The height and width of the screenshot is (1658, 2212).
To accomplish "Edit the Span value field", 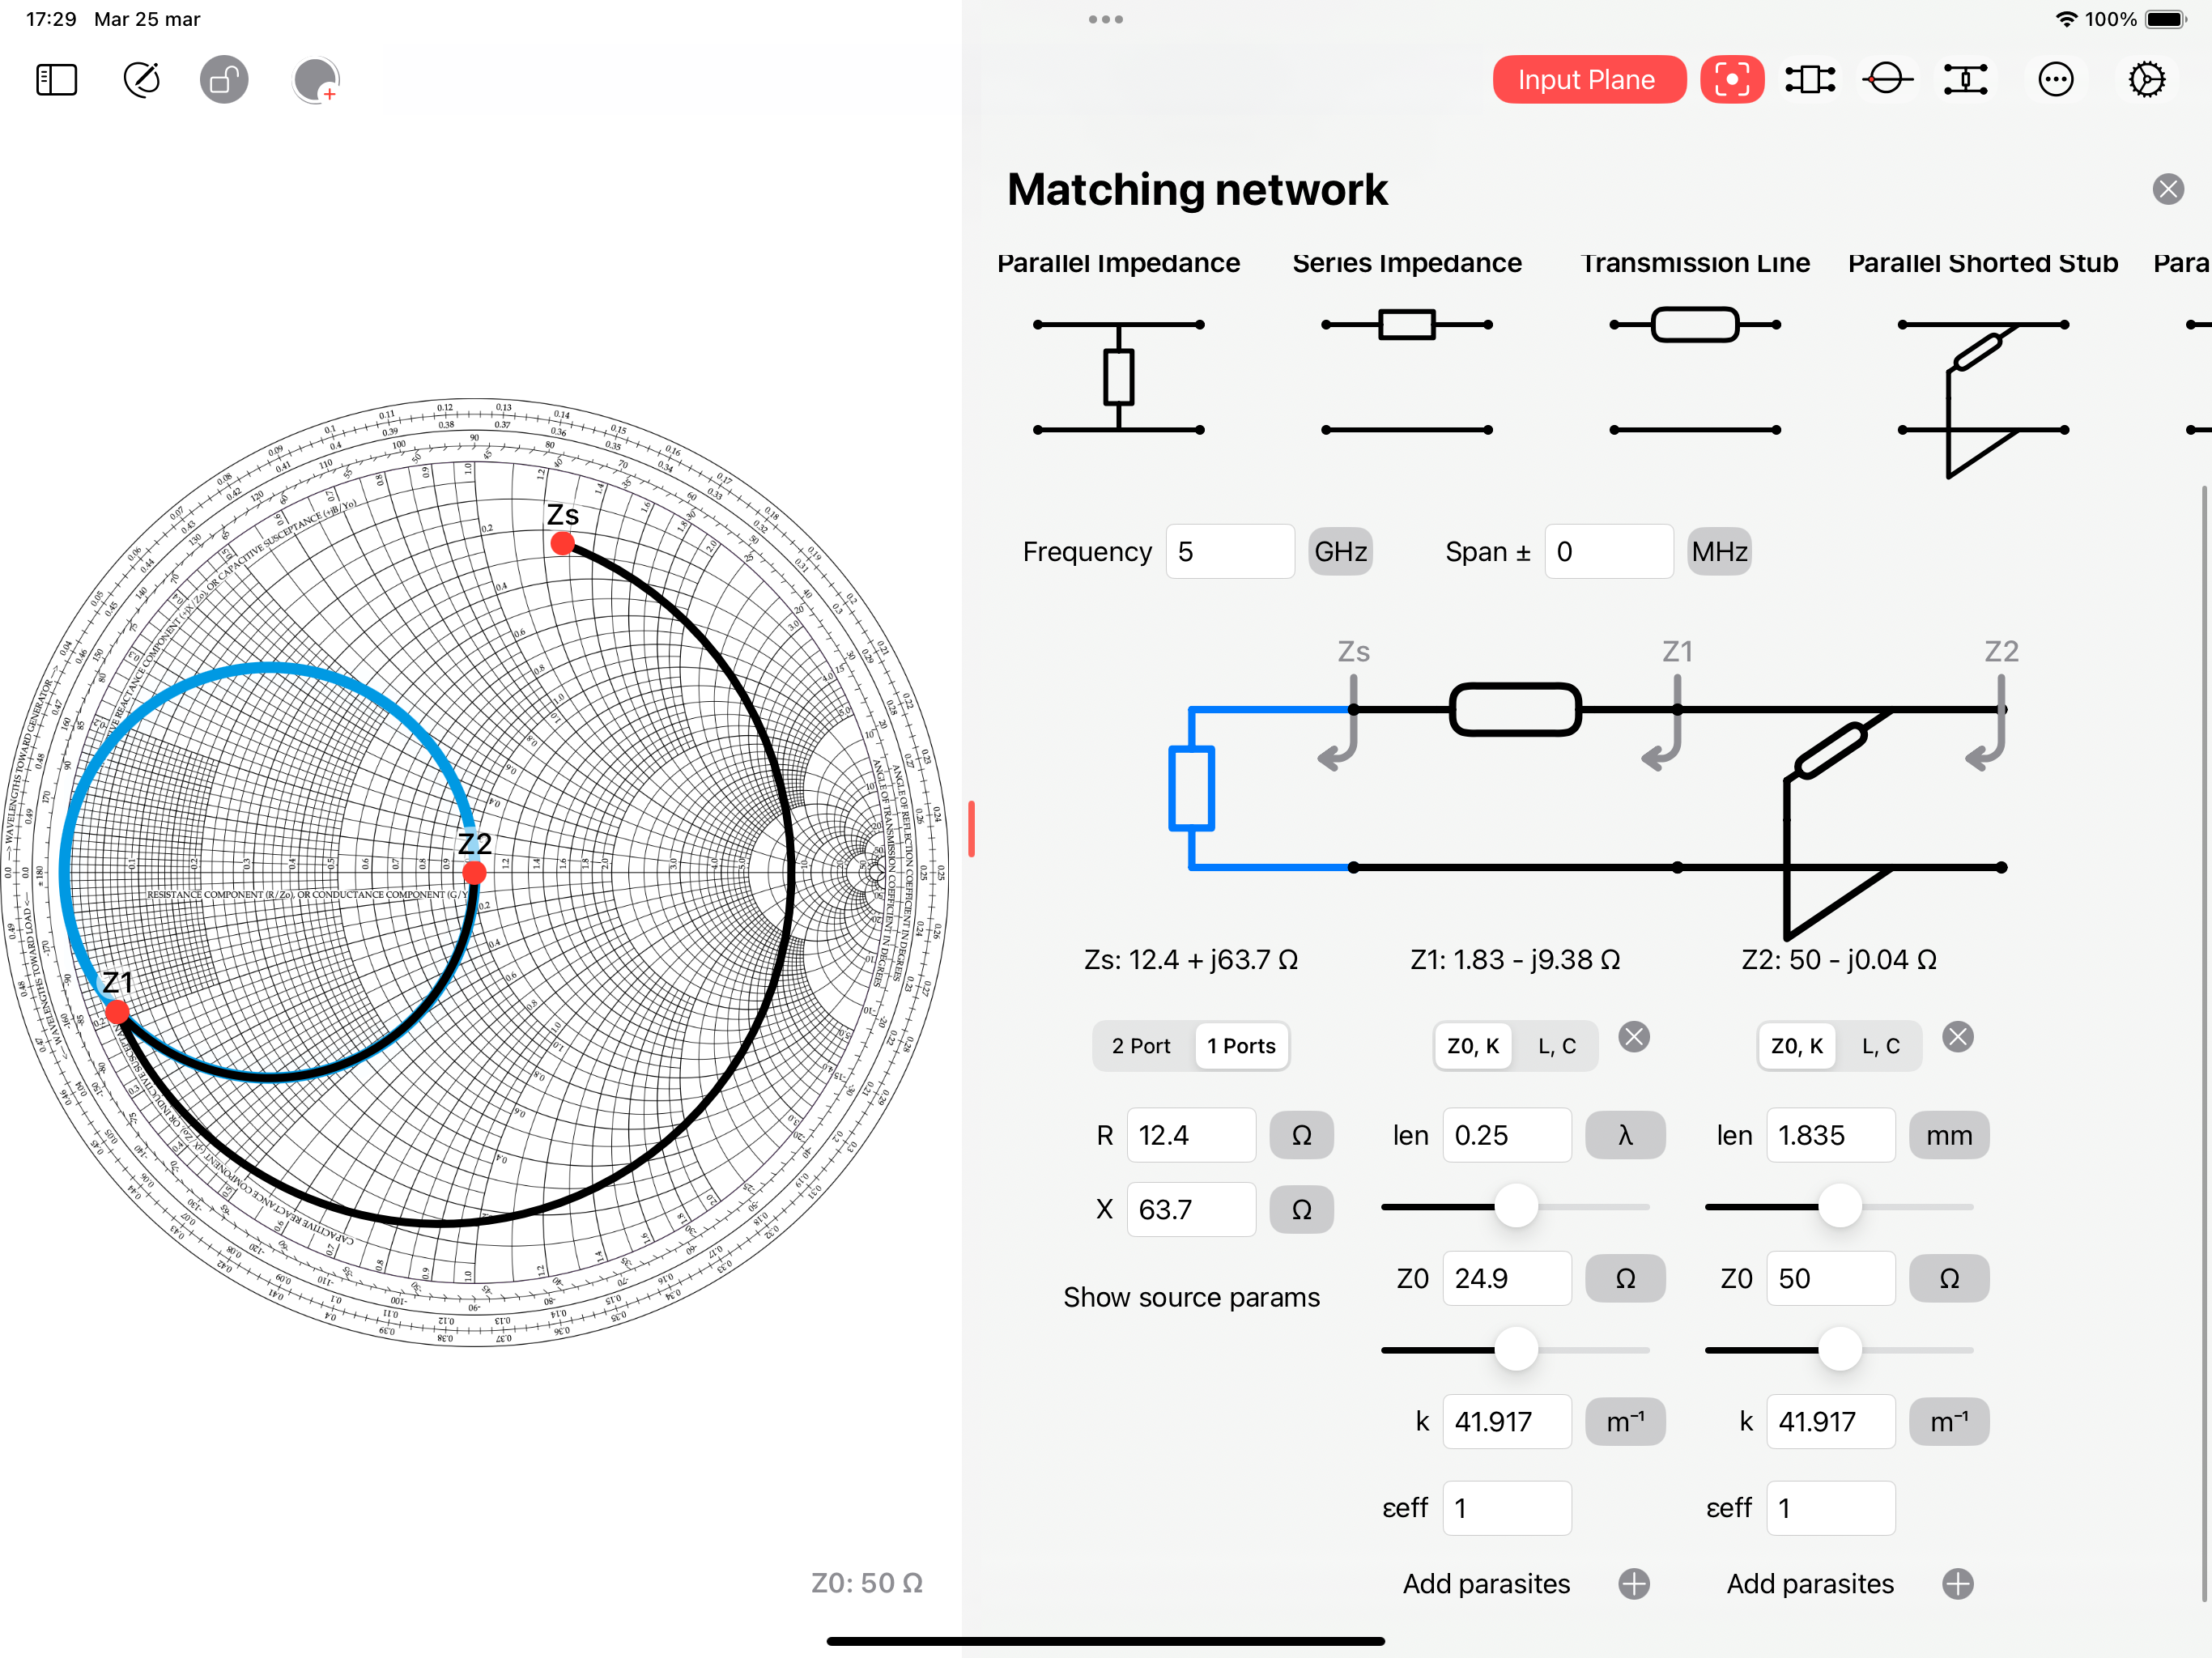I will point(1609,552).
